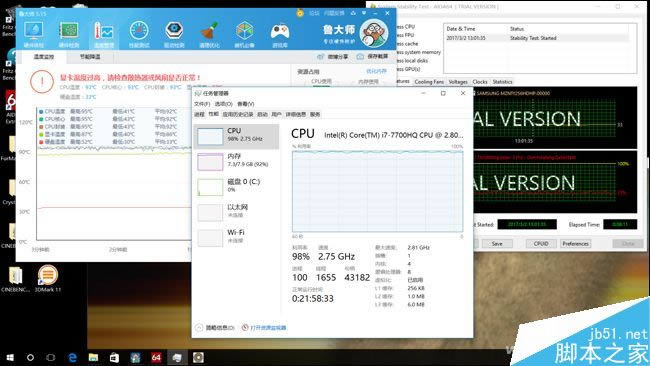Viewport: 650px width, 366px height.
Task: Toggle the green 显卡温度 legend square
Action: pos(41,134)
